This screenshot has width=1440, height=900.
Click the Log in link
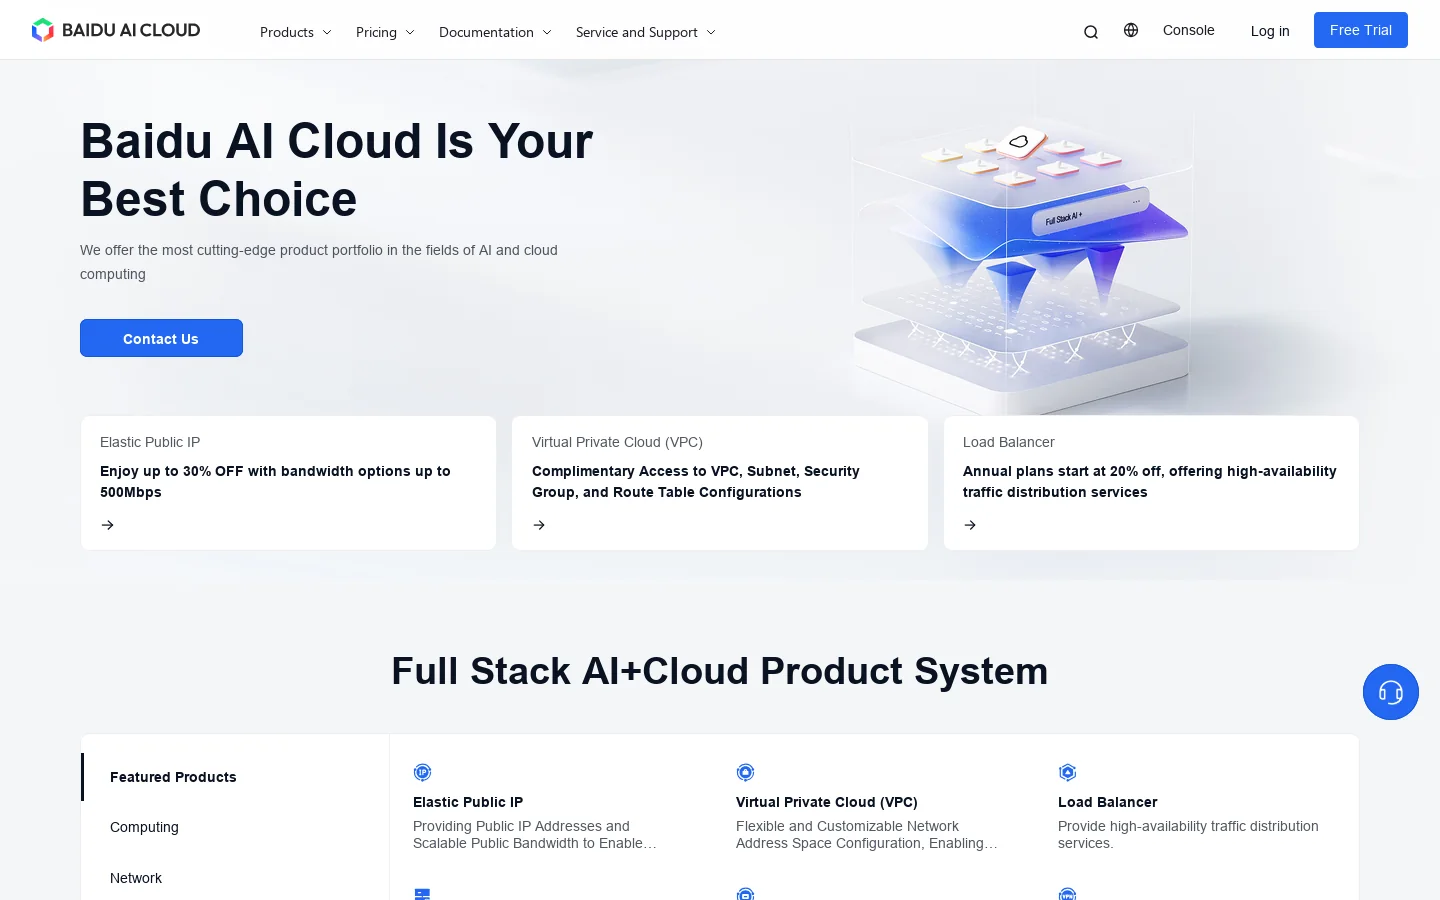[x=1270, y=31]
